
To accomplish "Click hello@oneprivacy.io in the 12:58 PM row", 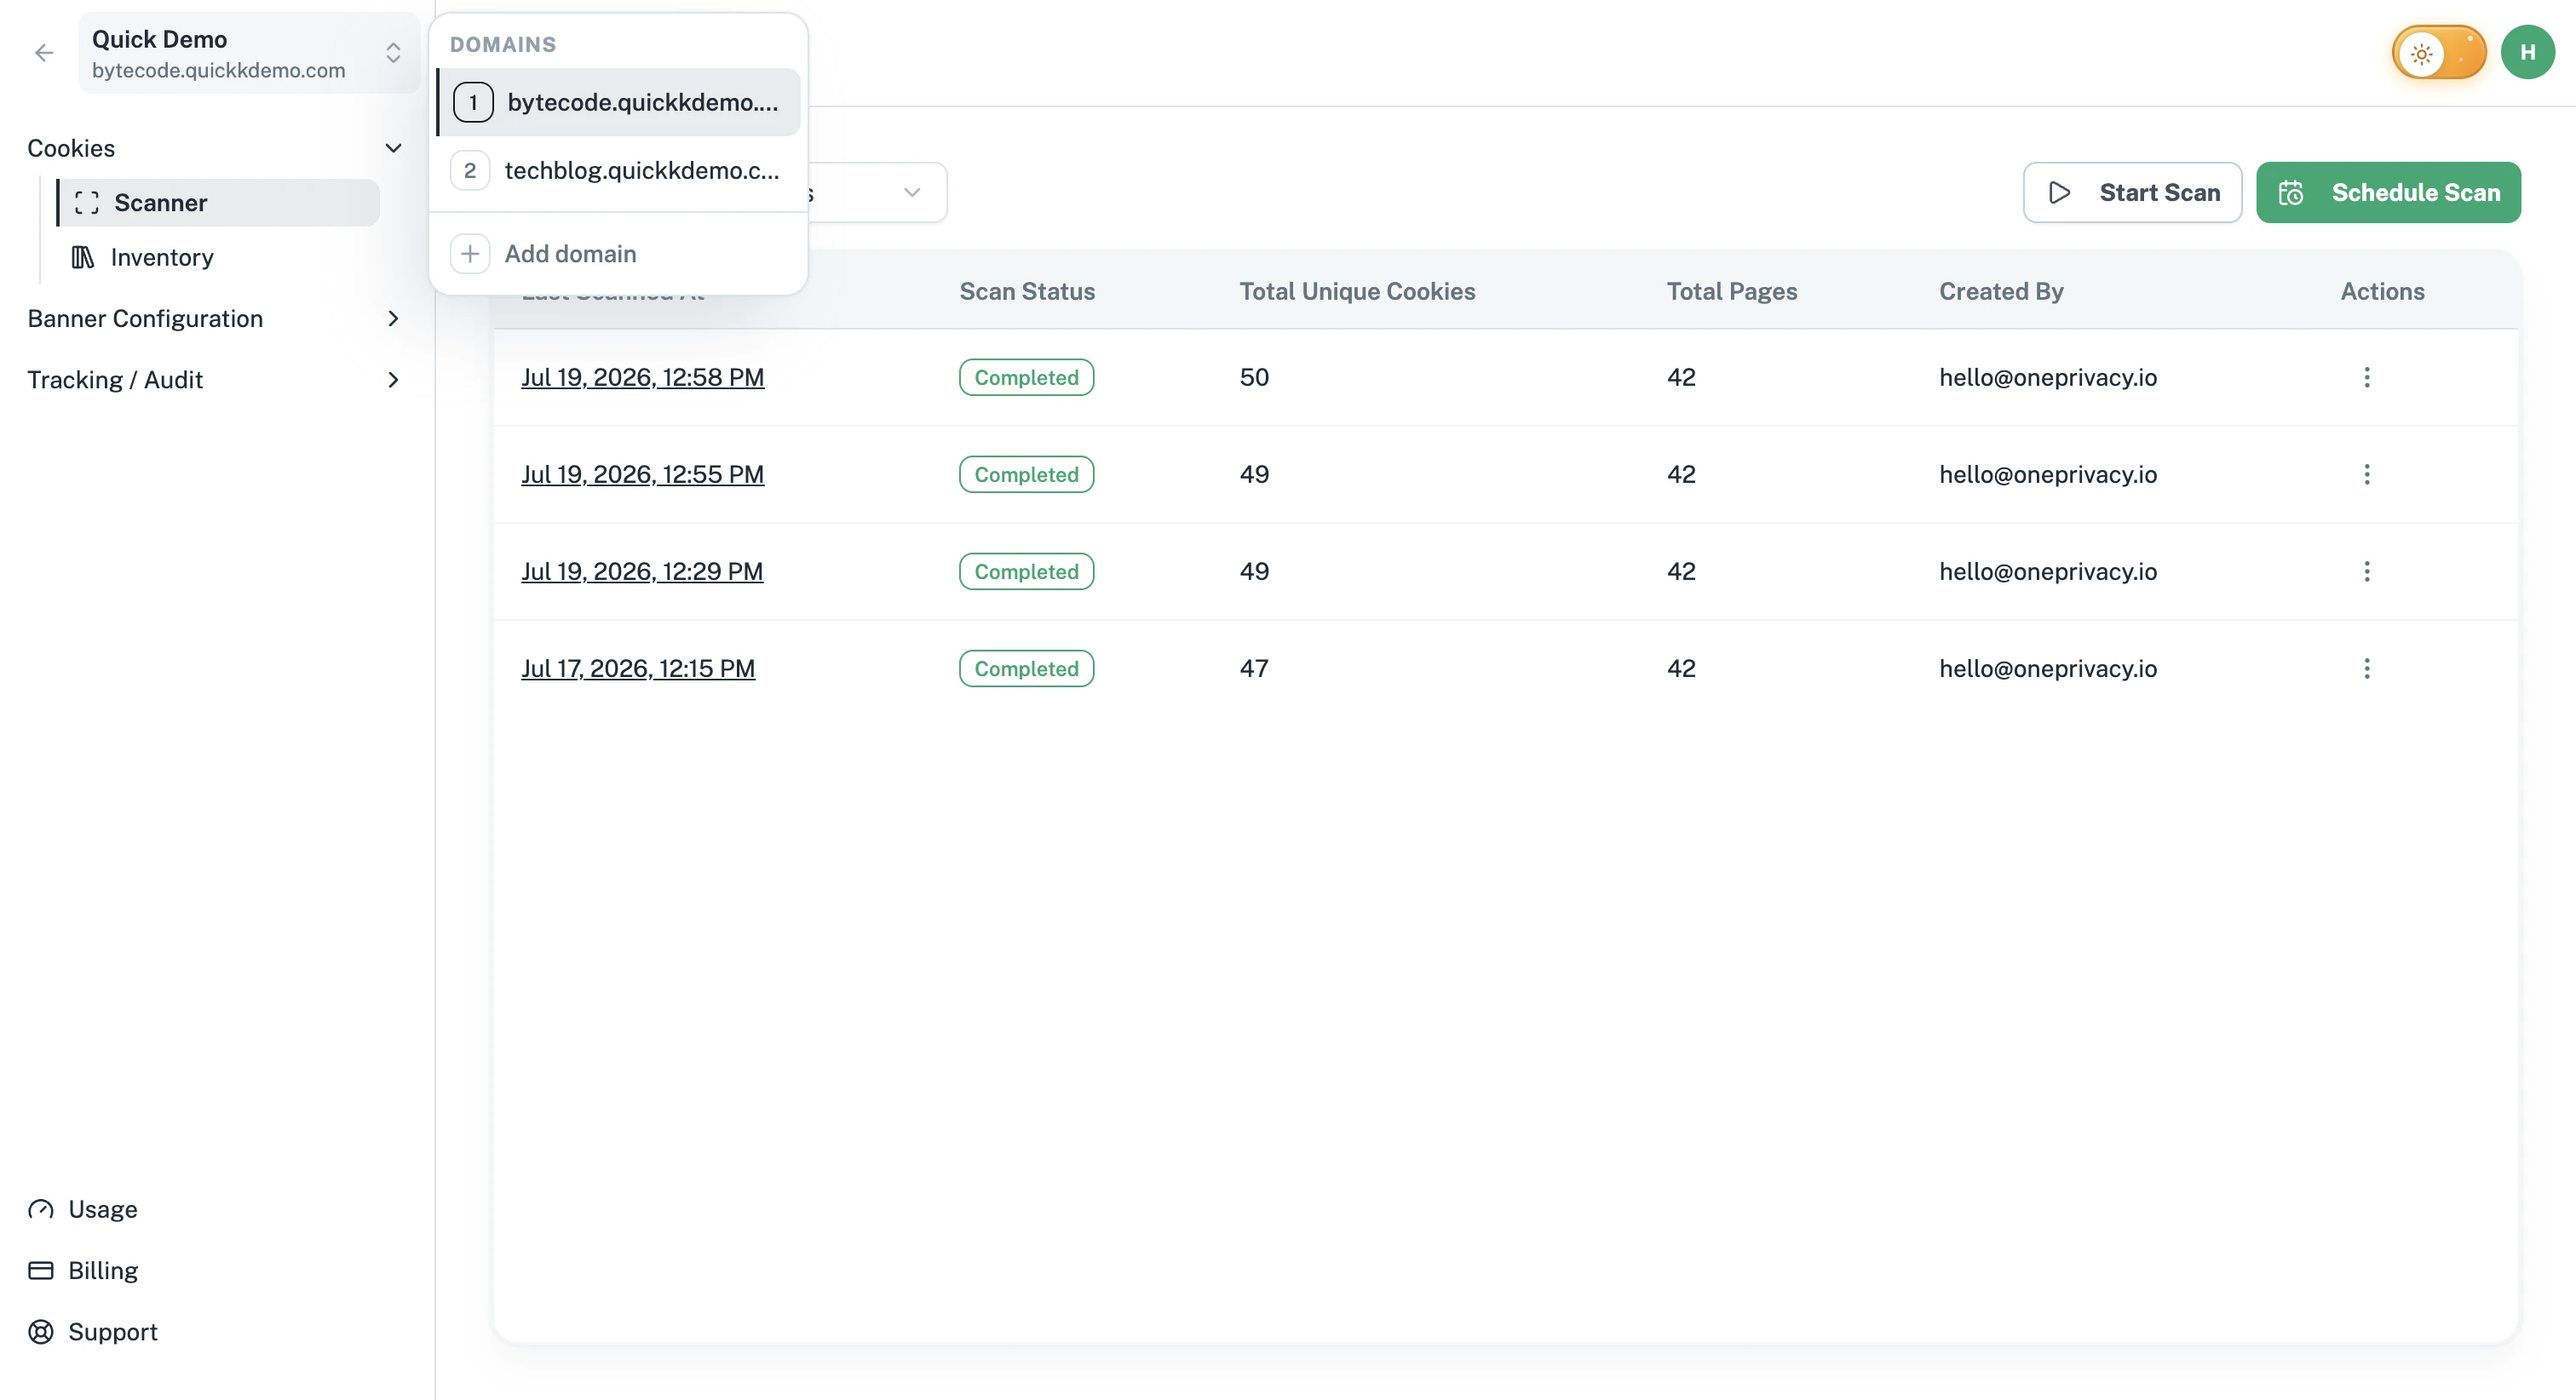I will pyautogui.click(x=2048, y=378).
